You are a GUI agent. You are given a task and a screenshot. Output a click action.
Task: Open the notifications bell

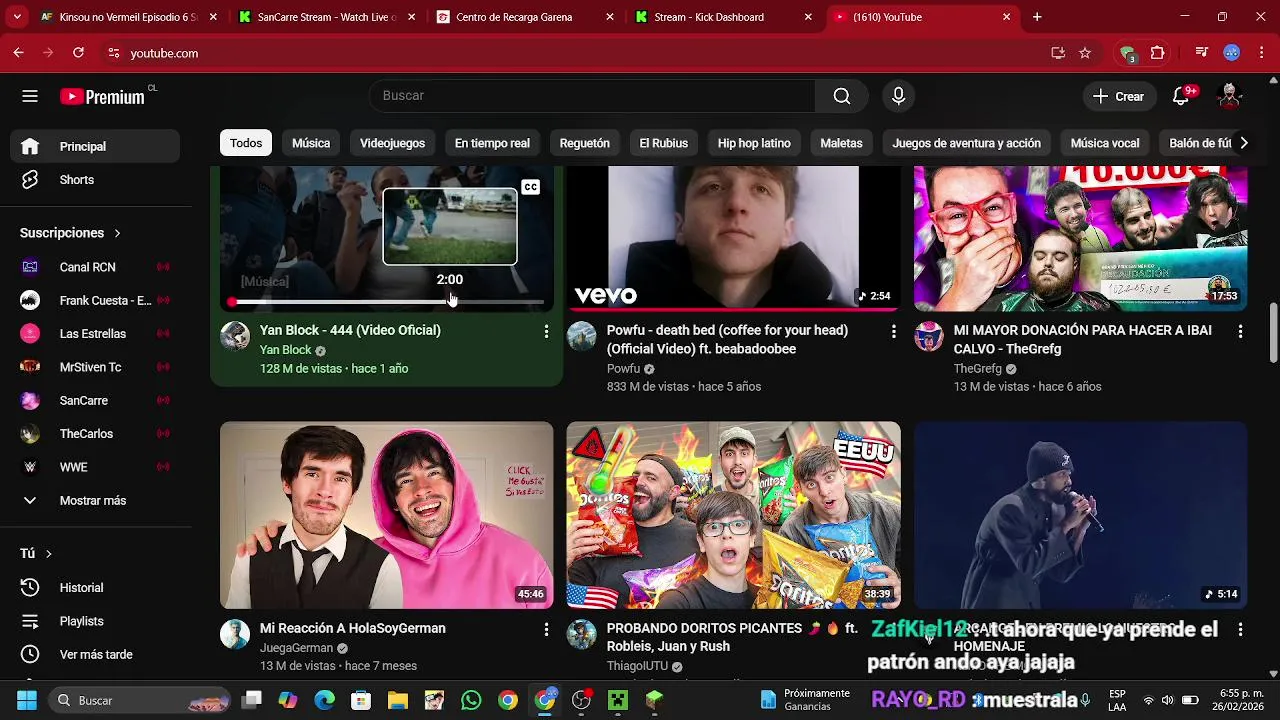[1181, 96]
